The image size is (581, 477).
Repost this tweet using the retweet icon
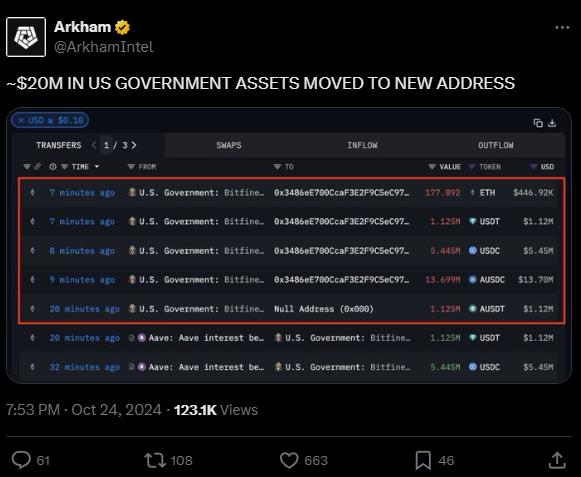pyautogui.click(x=155, y=460)
